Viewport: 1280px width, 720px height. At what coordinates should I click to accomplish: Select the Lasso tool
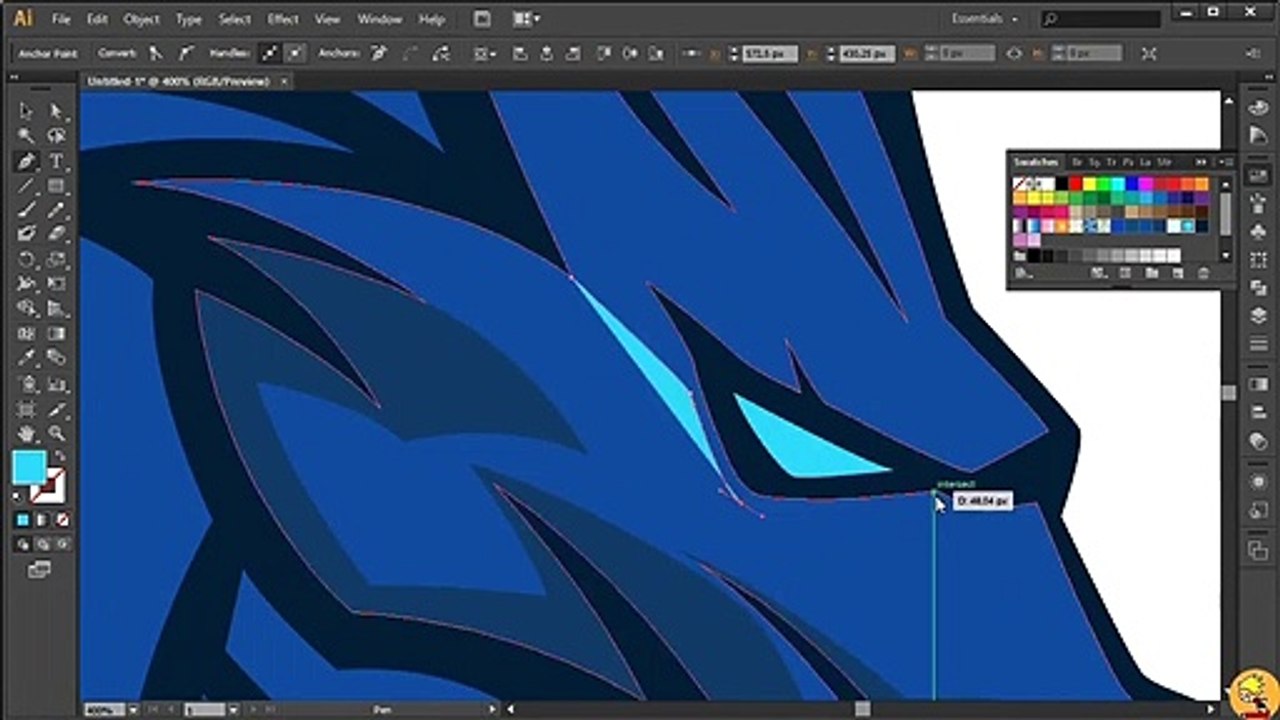point(56,136)
